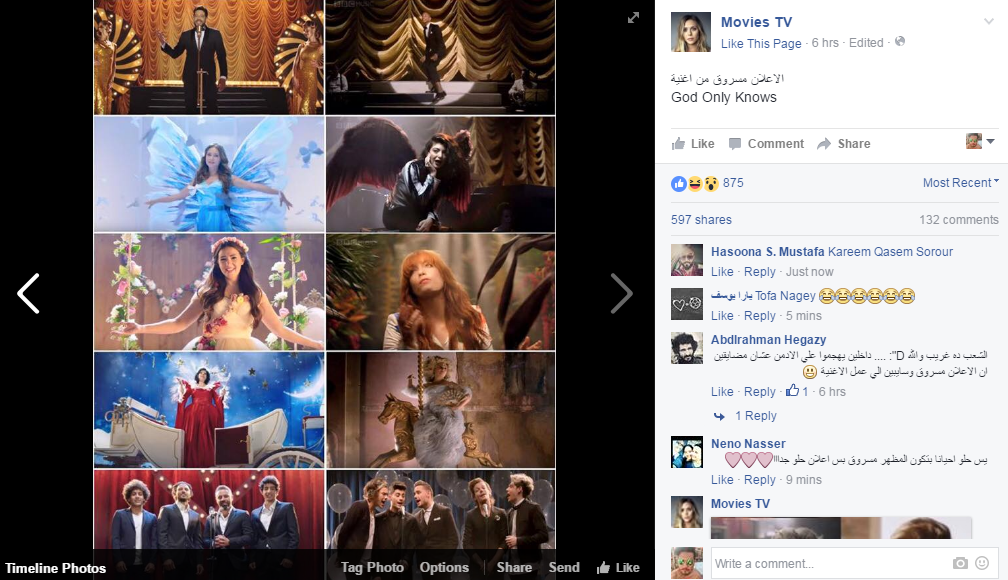
Task: Like the post in the side panel
Action: click(693, 143)
